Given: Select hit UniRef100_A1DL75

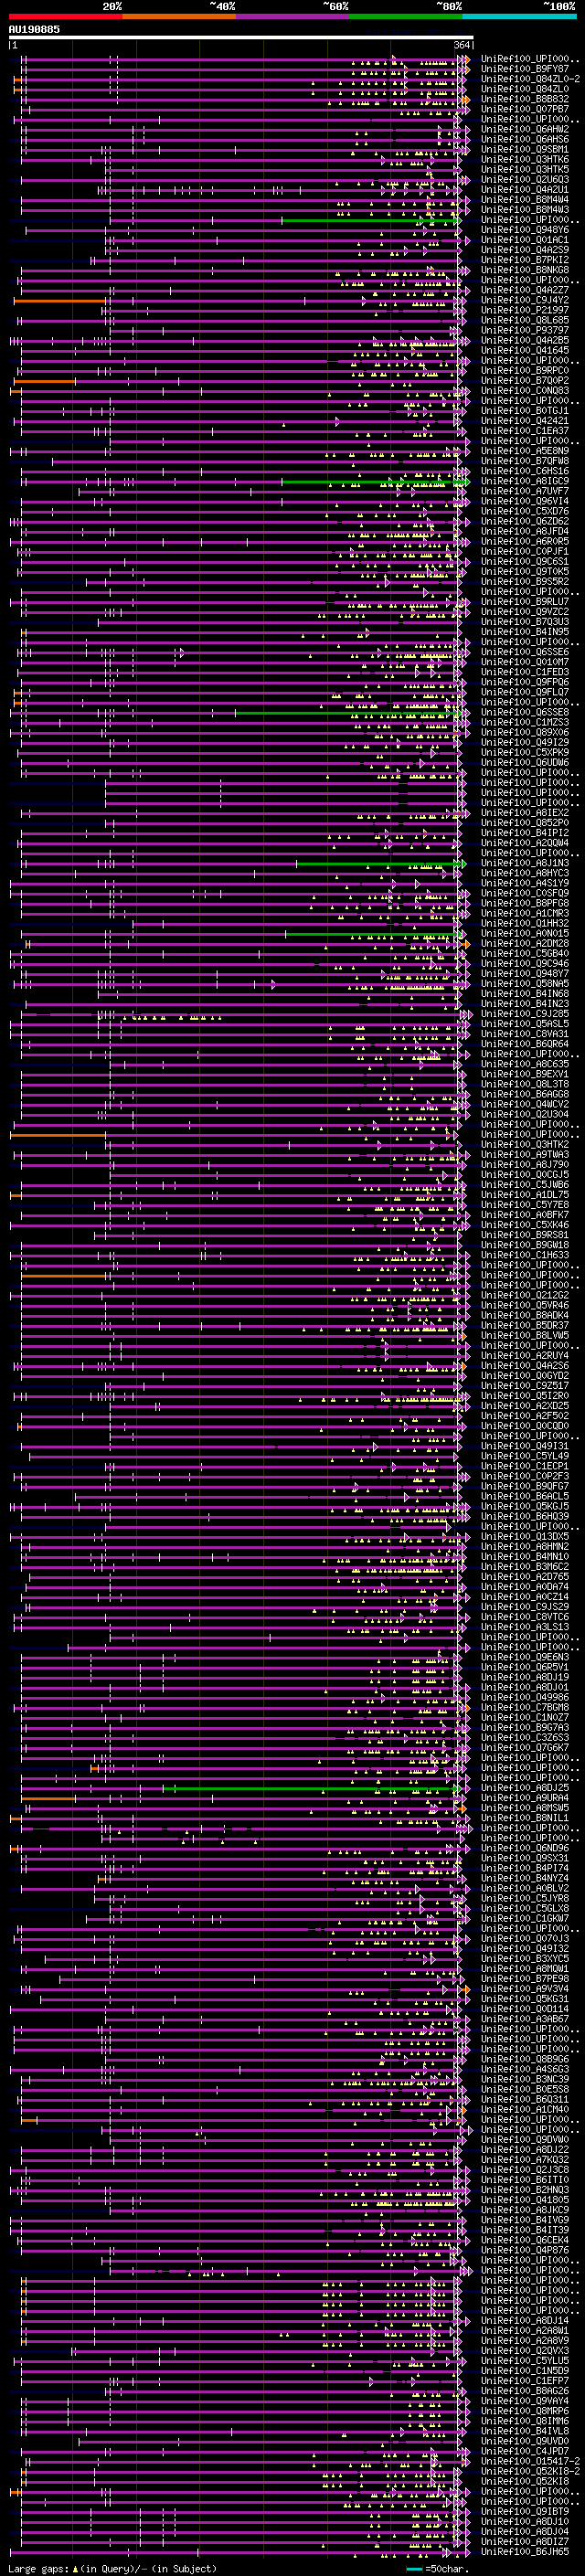Looking at the screenshot, I should click(525, 1195).
